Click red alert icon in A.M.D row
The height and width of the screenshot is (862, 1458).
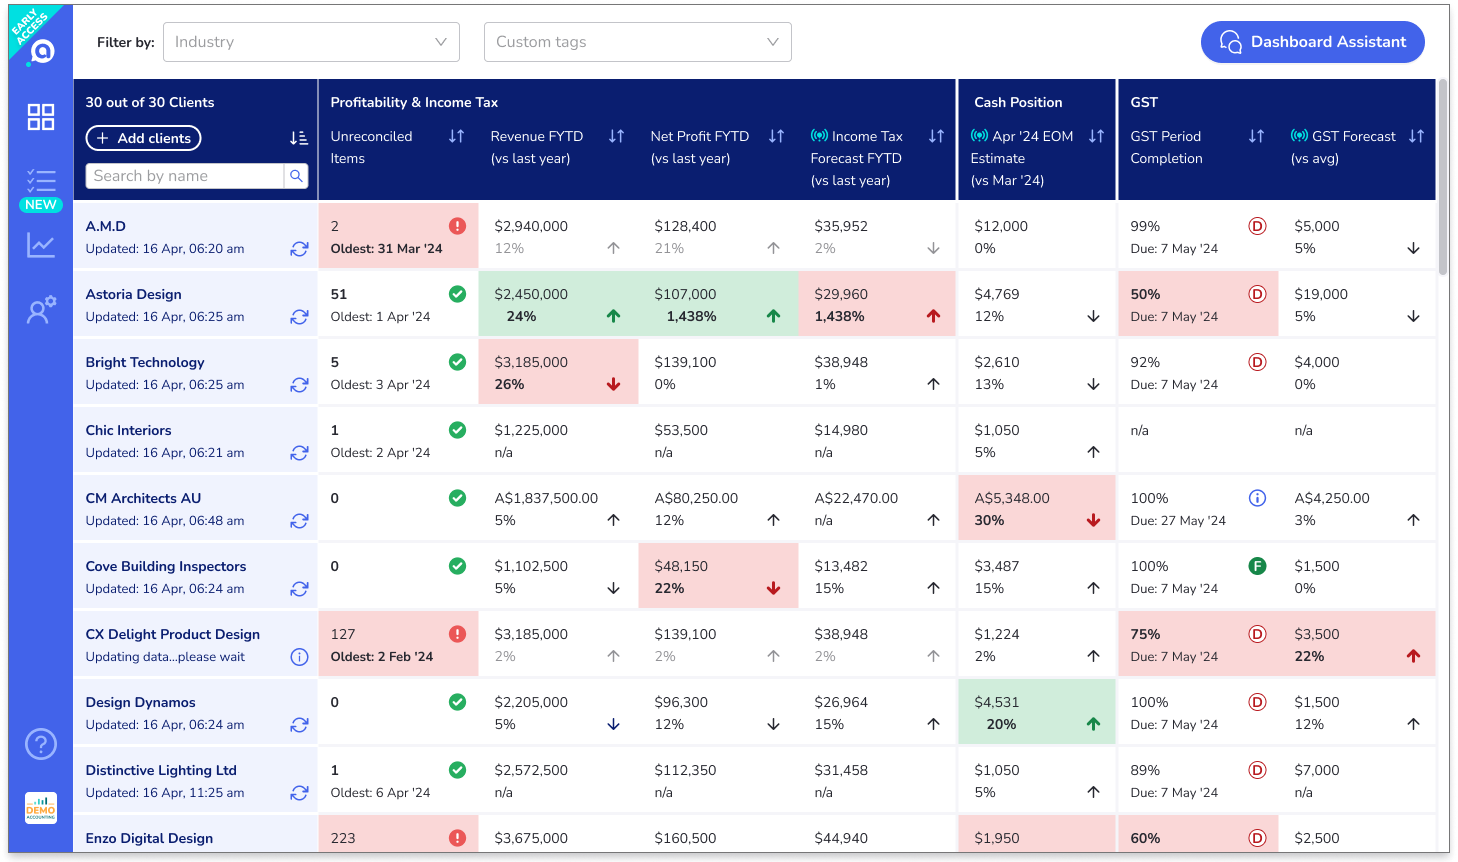coord(457,226)
